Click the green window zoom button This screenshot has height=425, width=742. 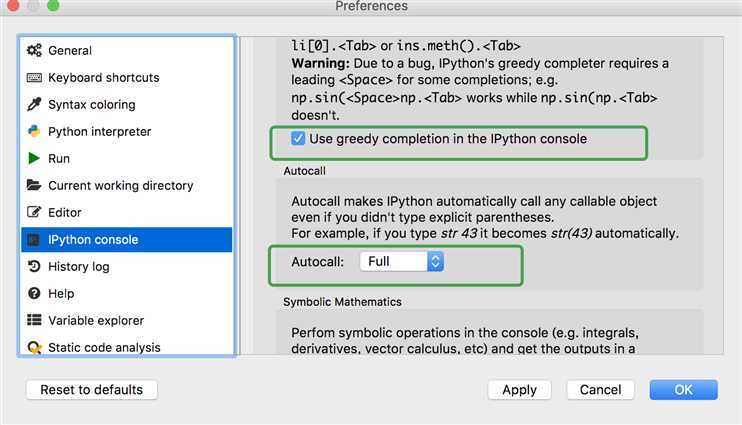tap(53, 5)
